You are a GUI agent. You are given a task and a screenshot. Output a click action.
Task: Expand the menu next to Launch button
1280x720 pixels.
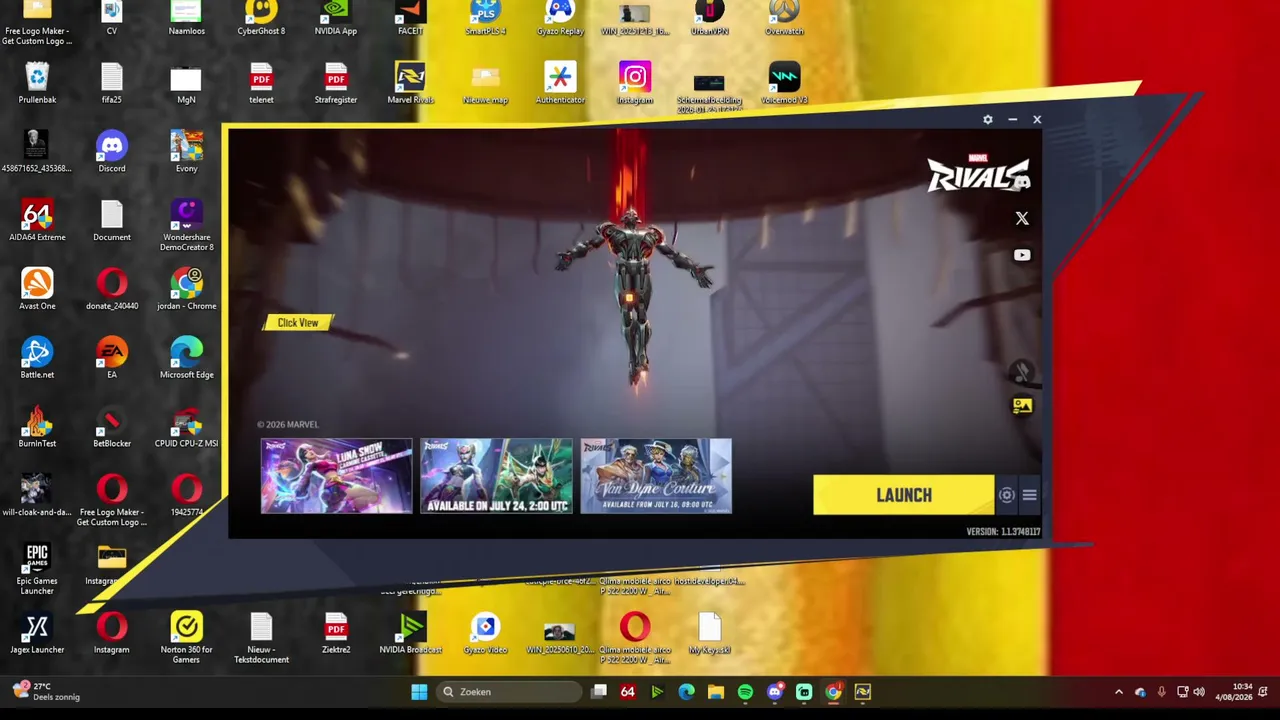(1029, 495)
